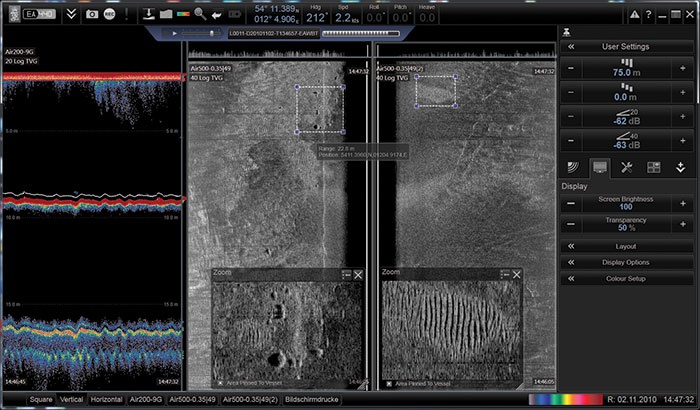
Task: Start recording with the REC button
Action: [x=109, y=14]
